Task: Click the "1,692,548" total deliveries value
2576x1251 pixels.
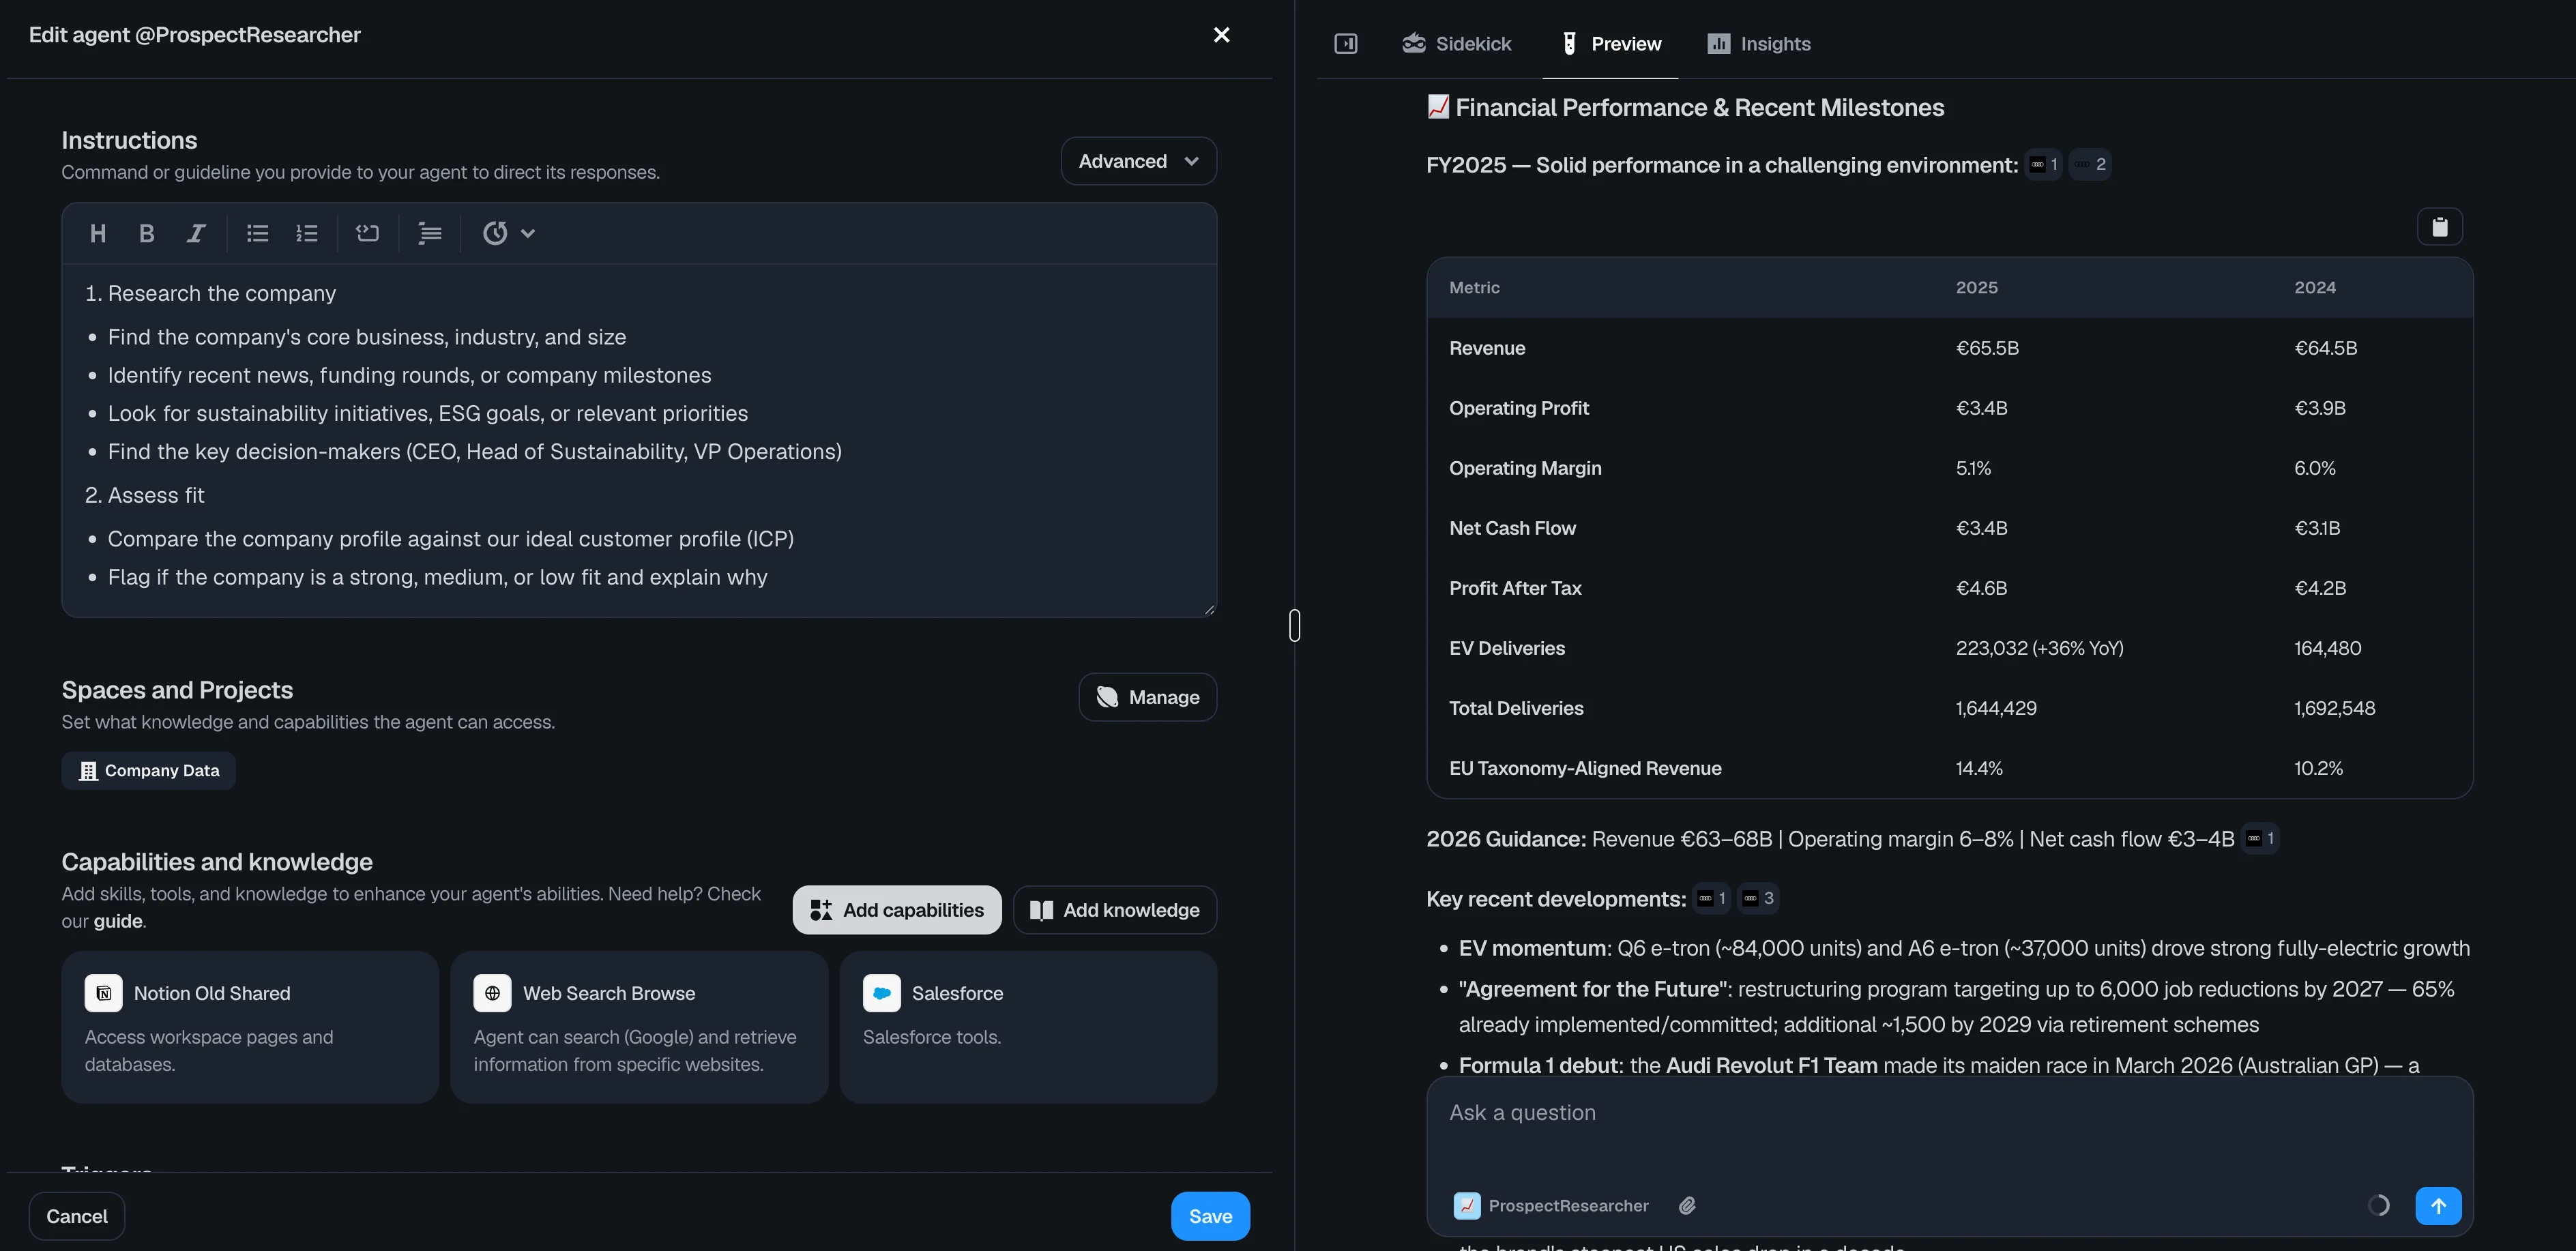Action: (2334, 708)
